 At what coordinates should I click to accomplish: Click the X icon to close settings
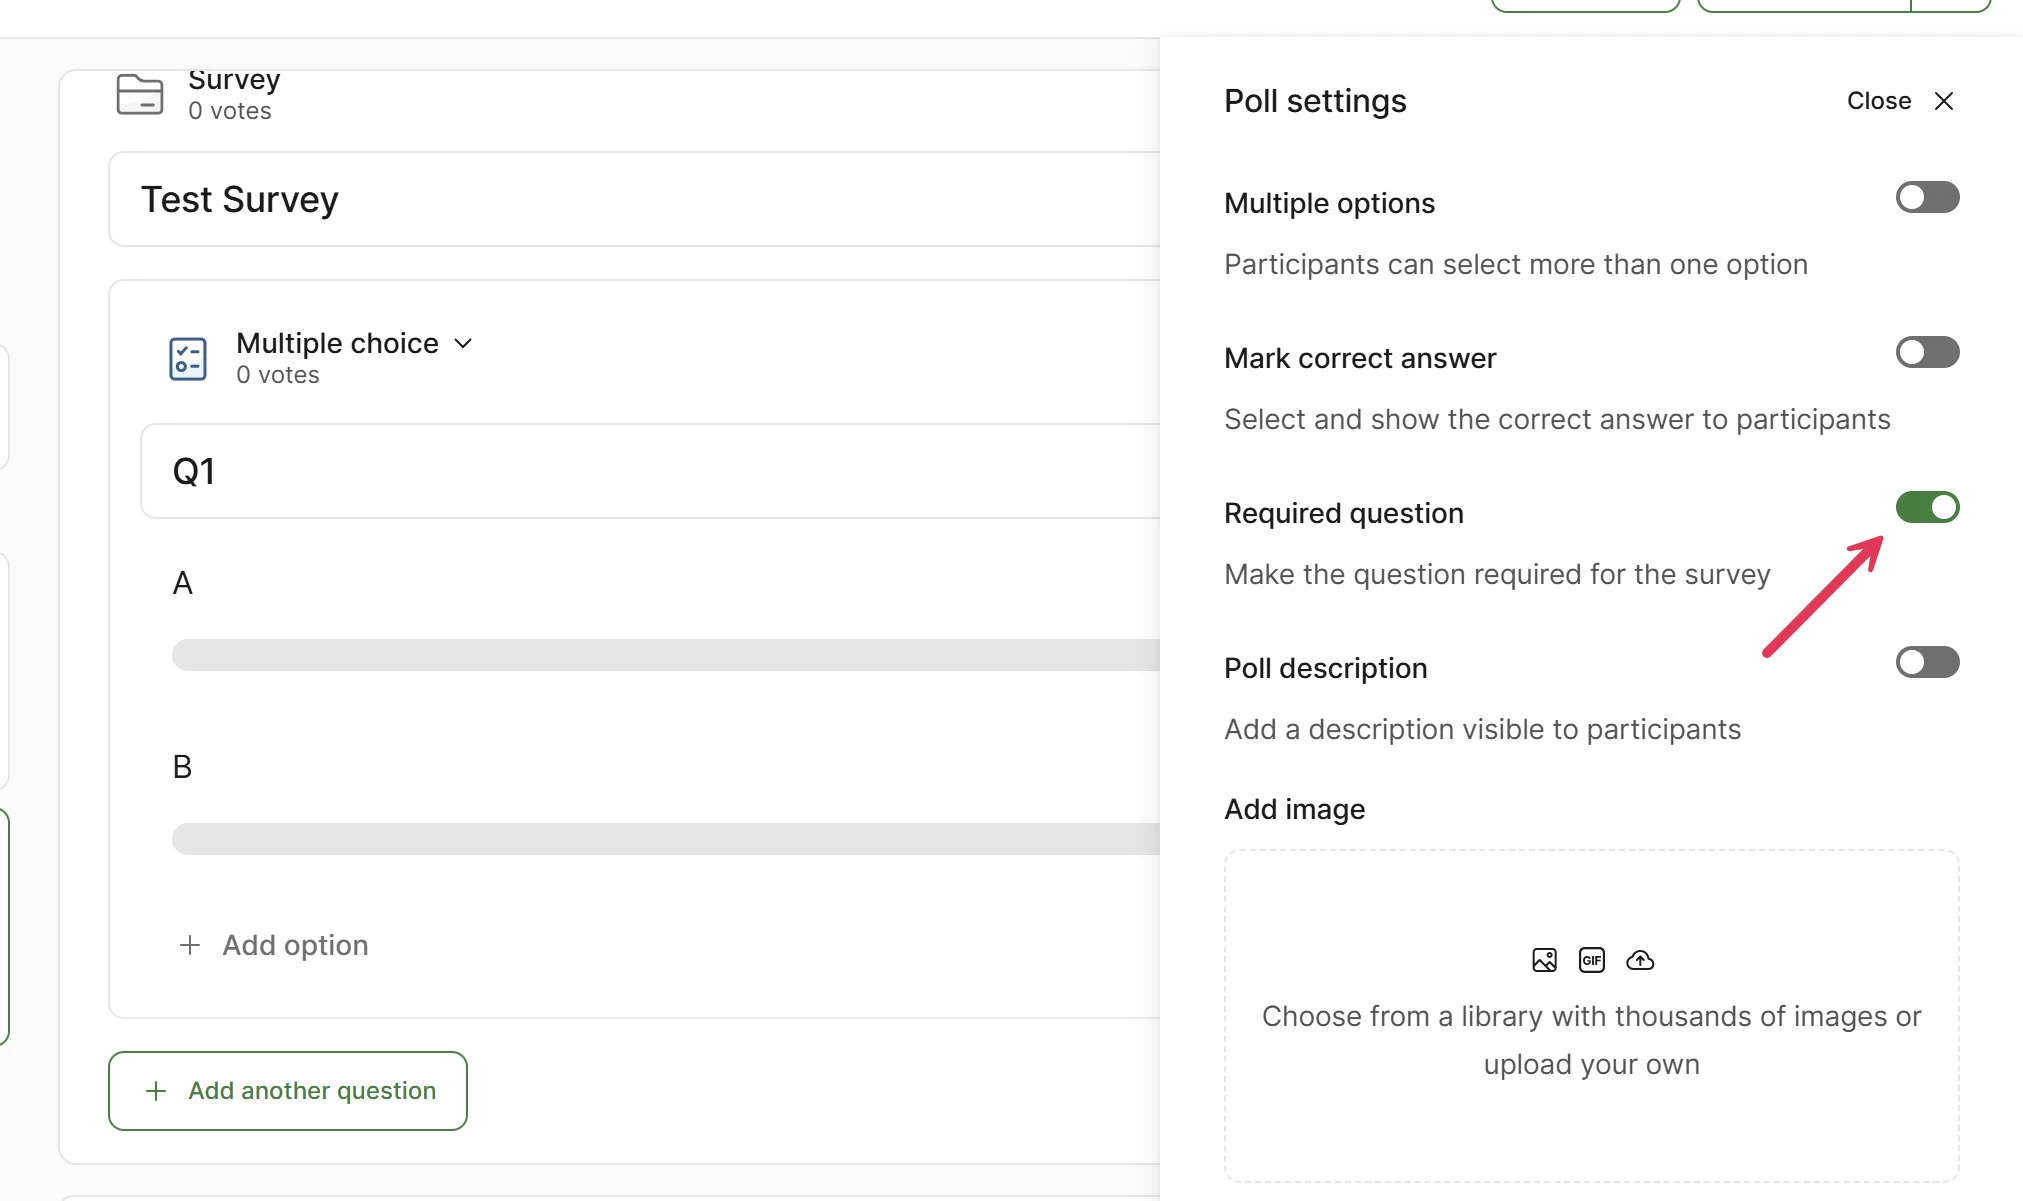point(1943,101)
